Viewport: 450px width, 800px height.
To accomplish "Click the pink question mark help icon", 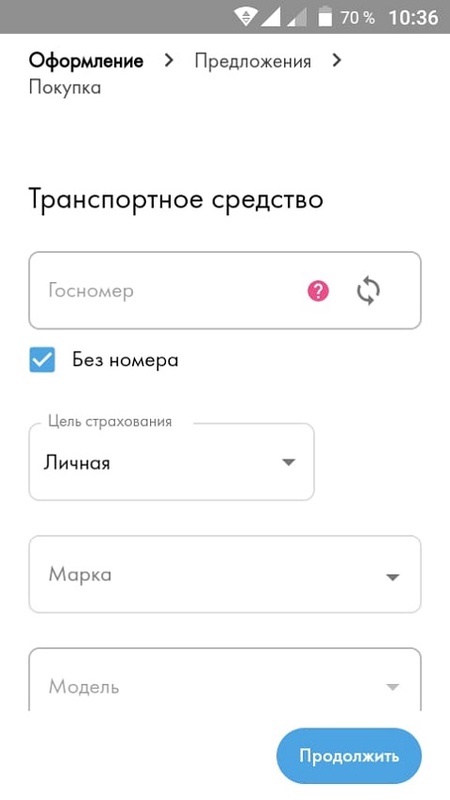I will (x=318, y=291).
